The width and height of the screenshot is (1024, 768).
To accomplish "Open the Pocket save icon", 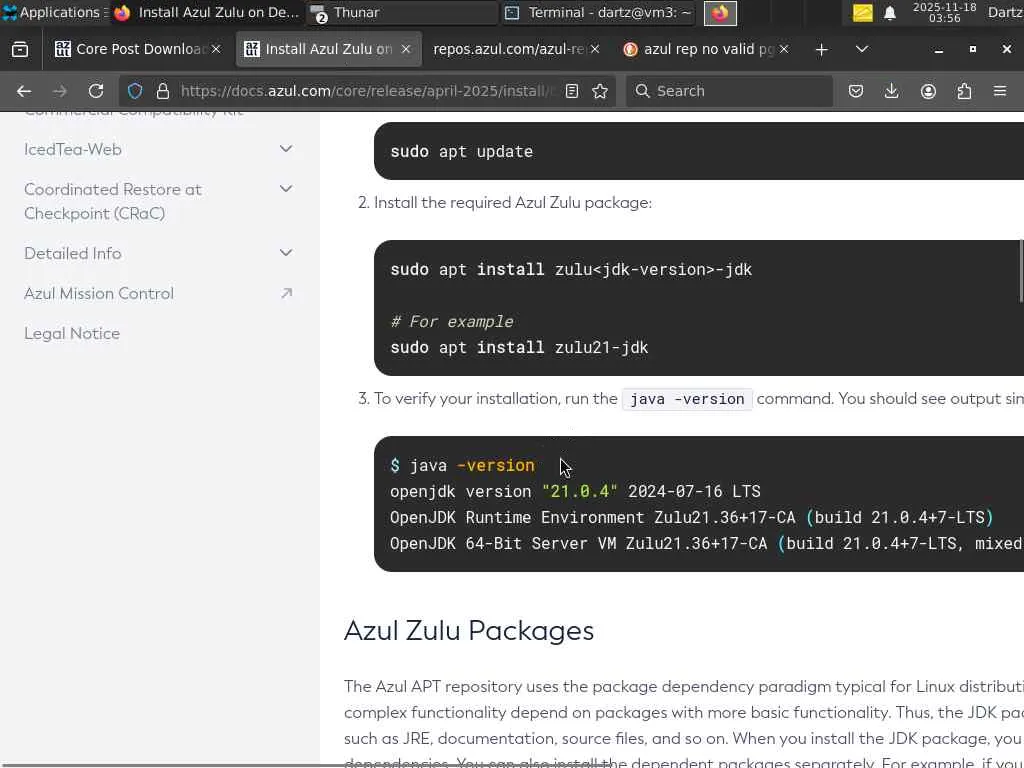I will [x=856, y=91].
